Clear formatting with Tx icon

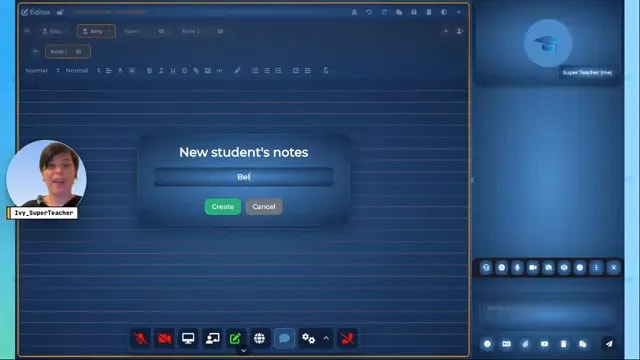[325, 71]
